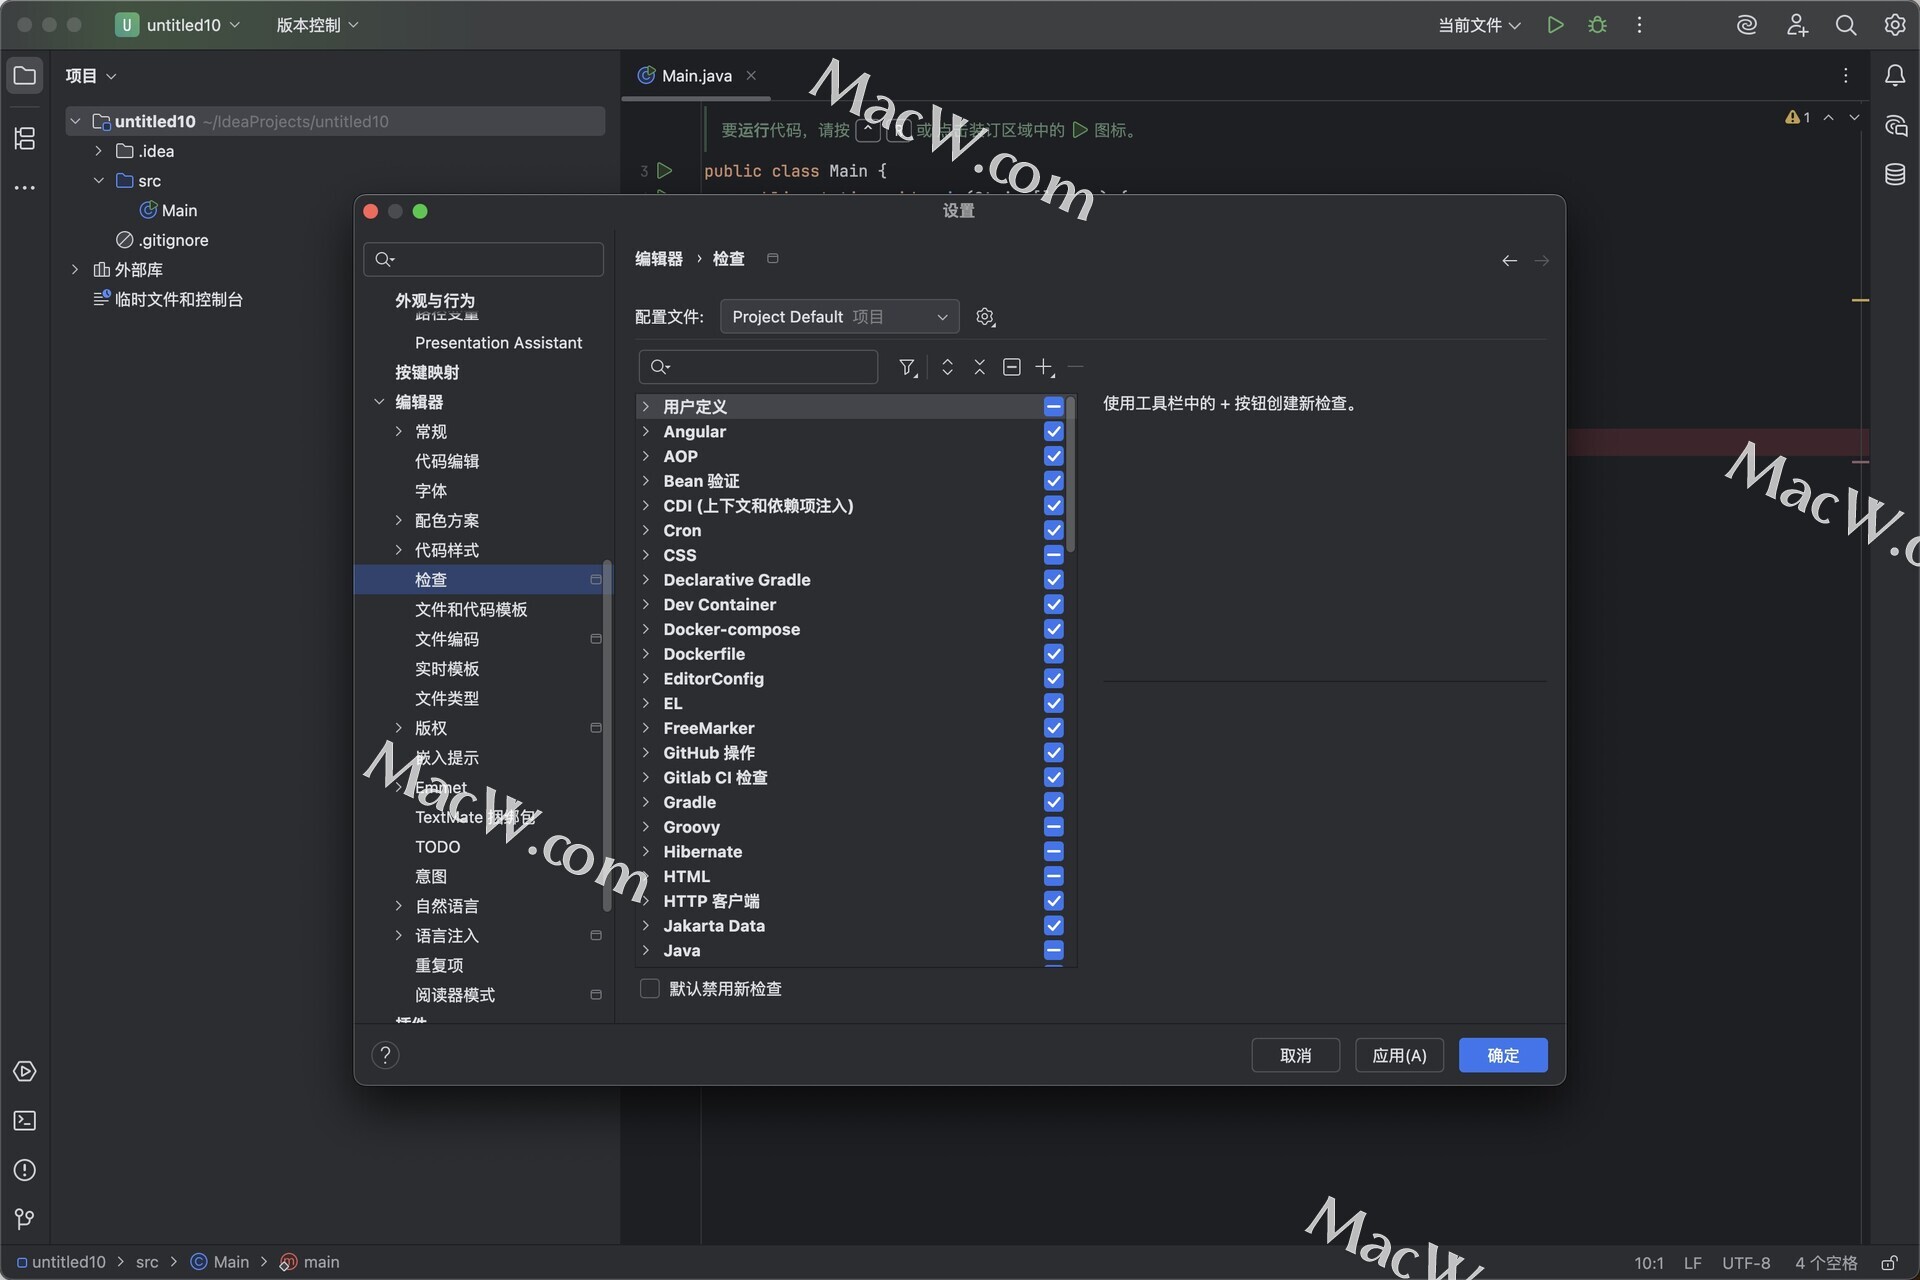
Task: Focus the settings search field
Action: (x=484, y=260)
